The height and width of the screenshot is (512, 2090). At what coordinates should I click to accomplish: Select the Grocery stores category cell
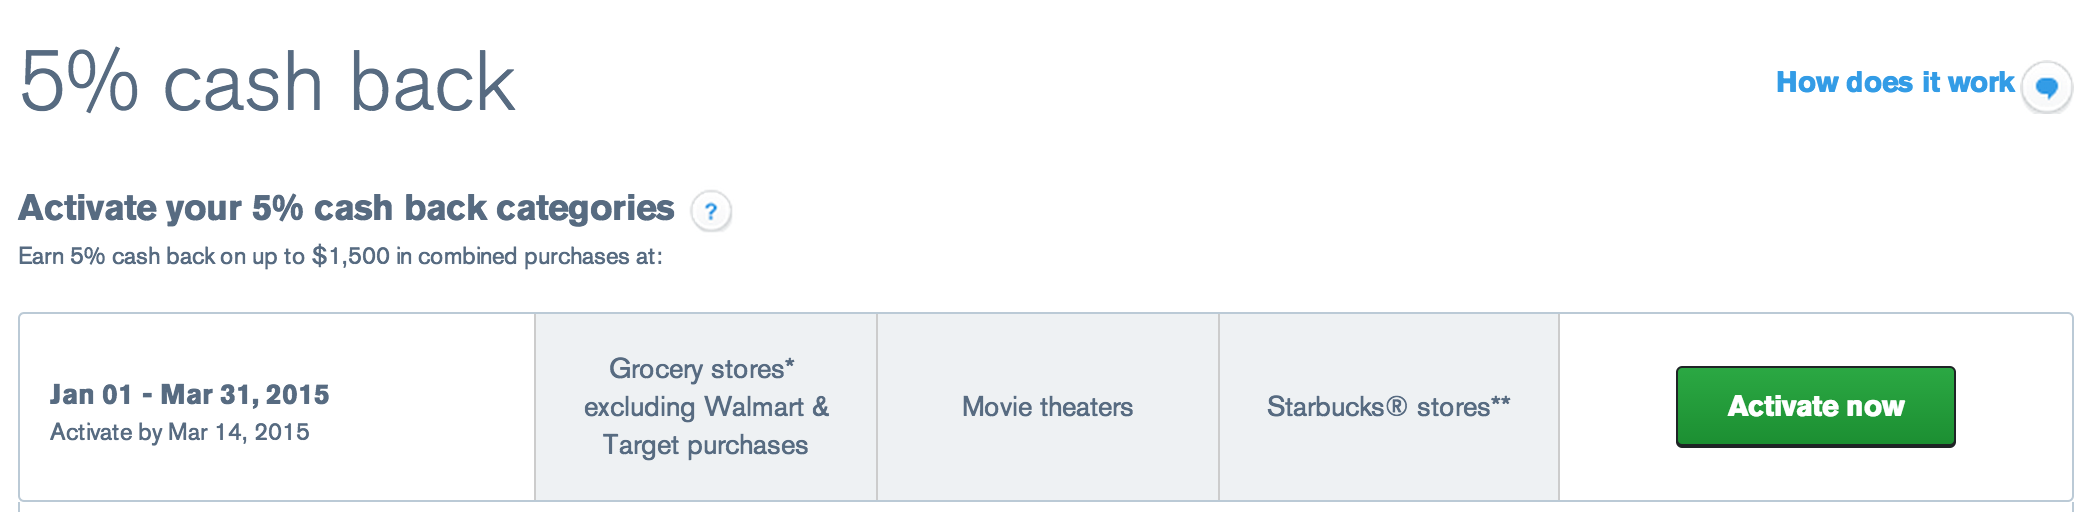(x=706, y=407)
